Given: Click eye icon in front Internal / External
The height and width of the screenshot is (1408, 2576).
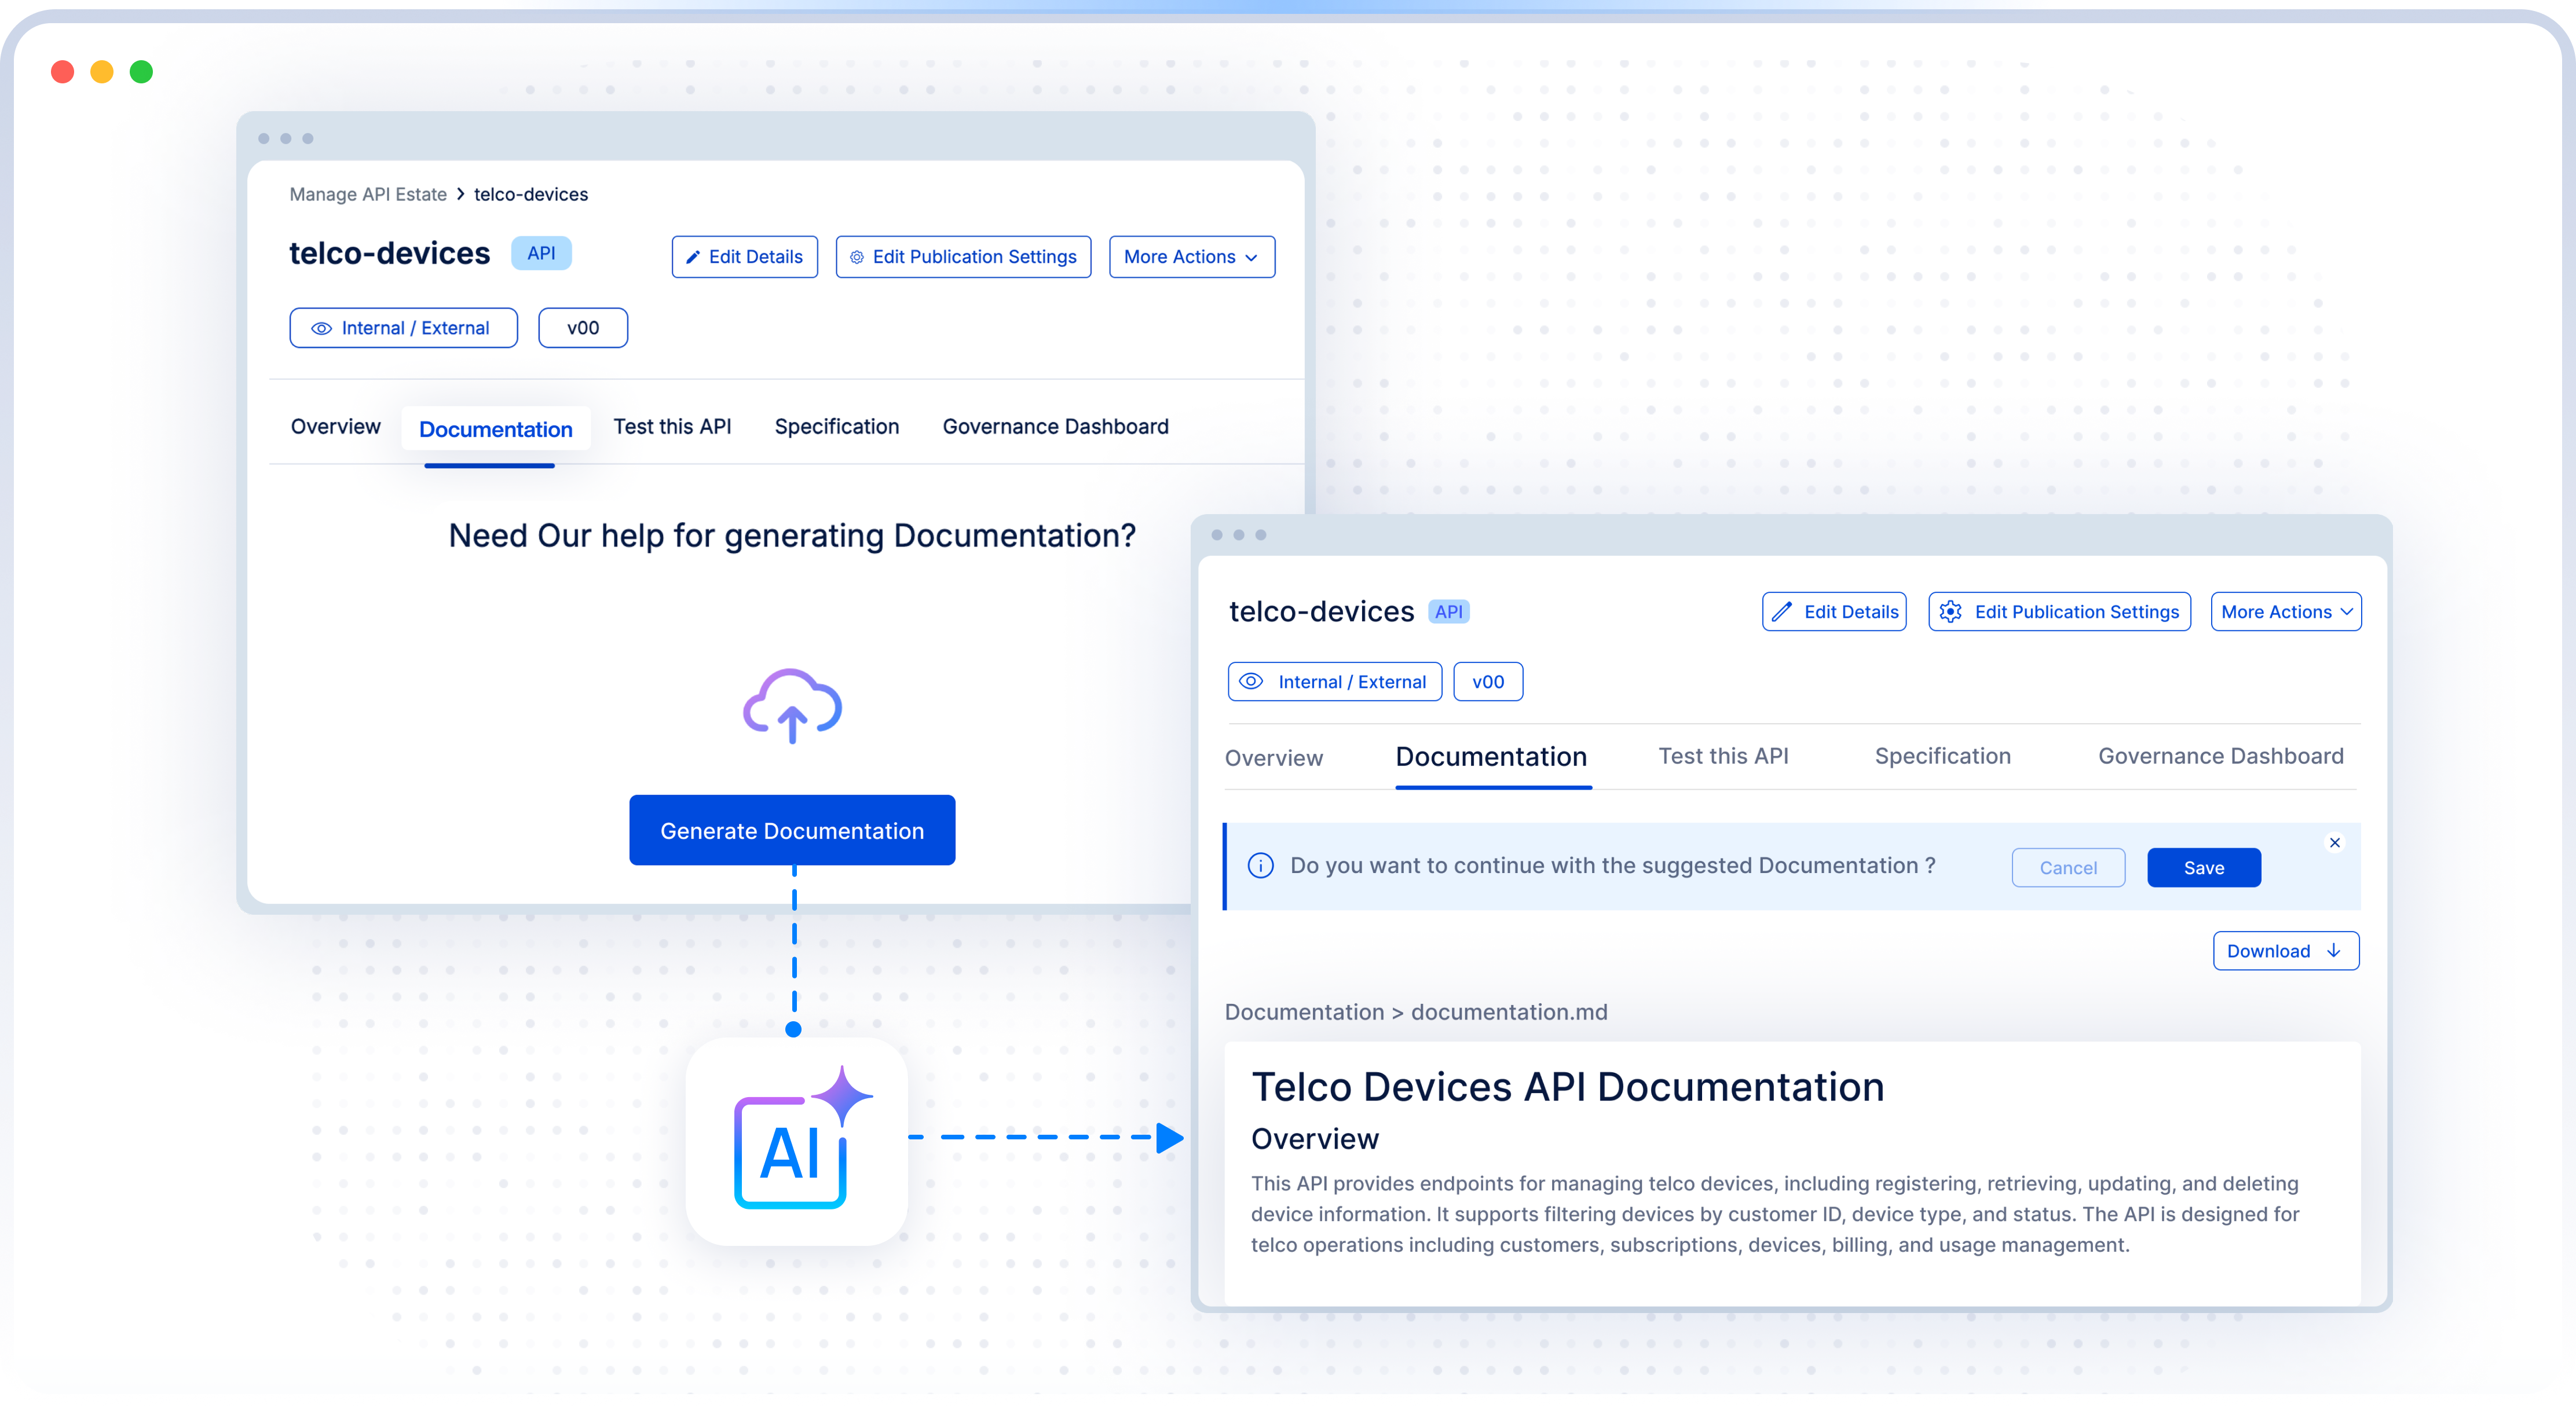Looking at the screenshot, I should click(1251, 682).
